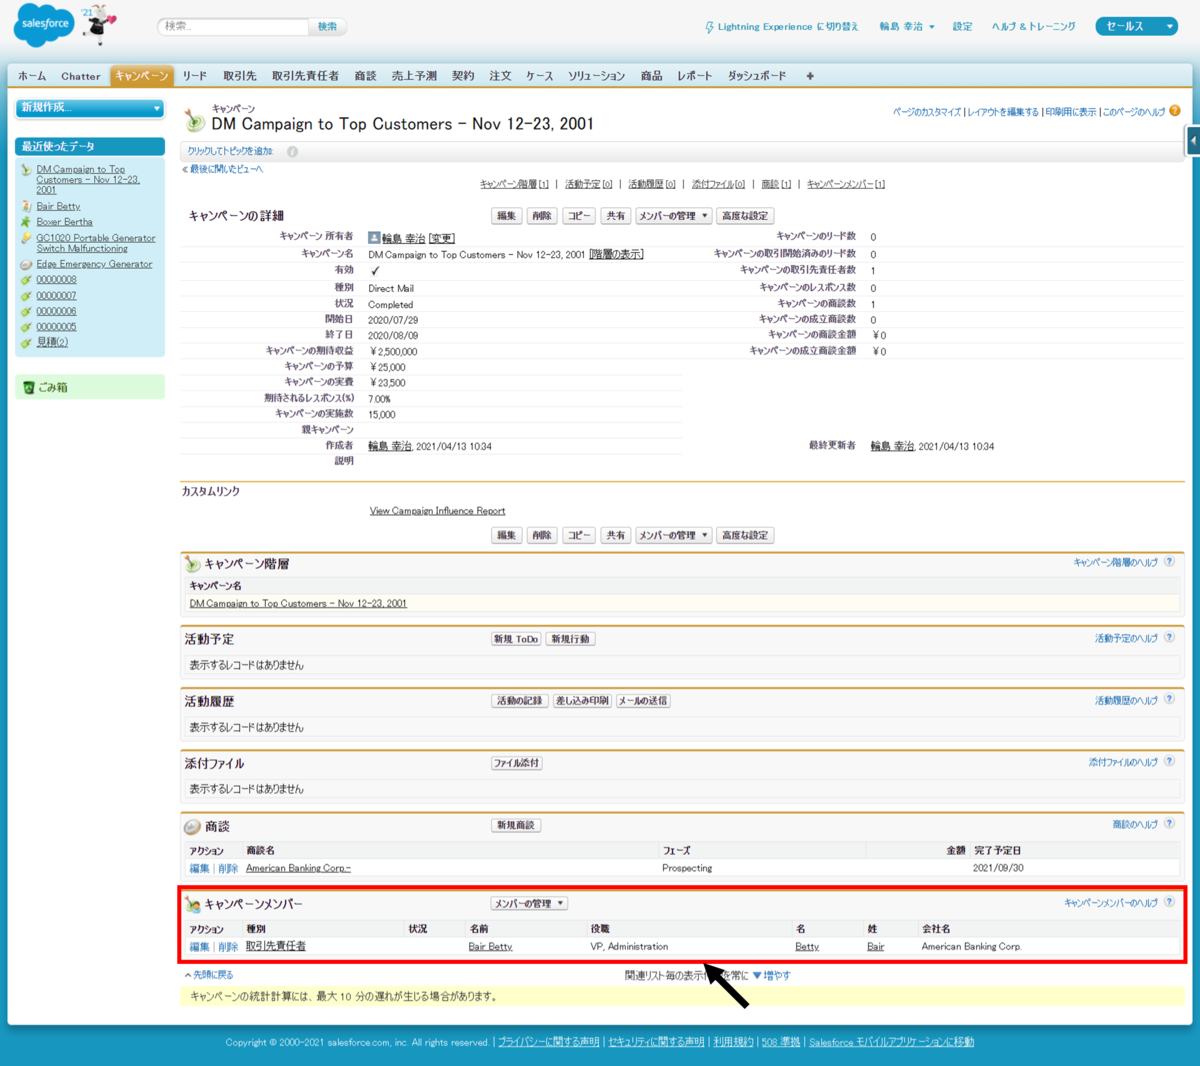1200x1066 pixels.
Task: Click the 活動の記録 button
Action: pos(520,701)
